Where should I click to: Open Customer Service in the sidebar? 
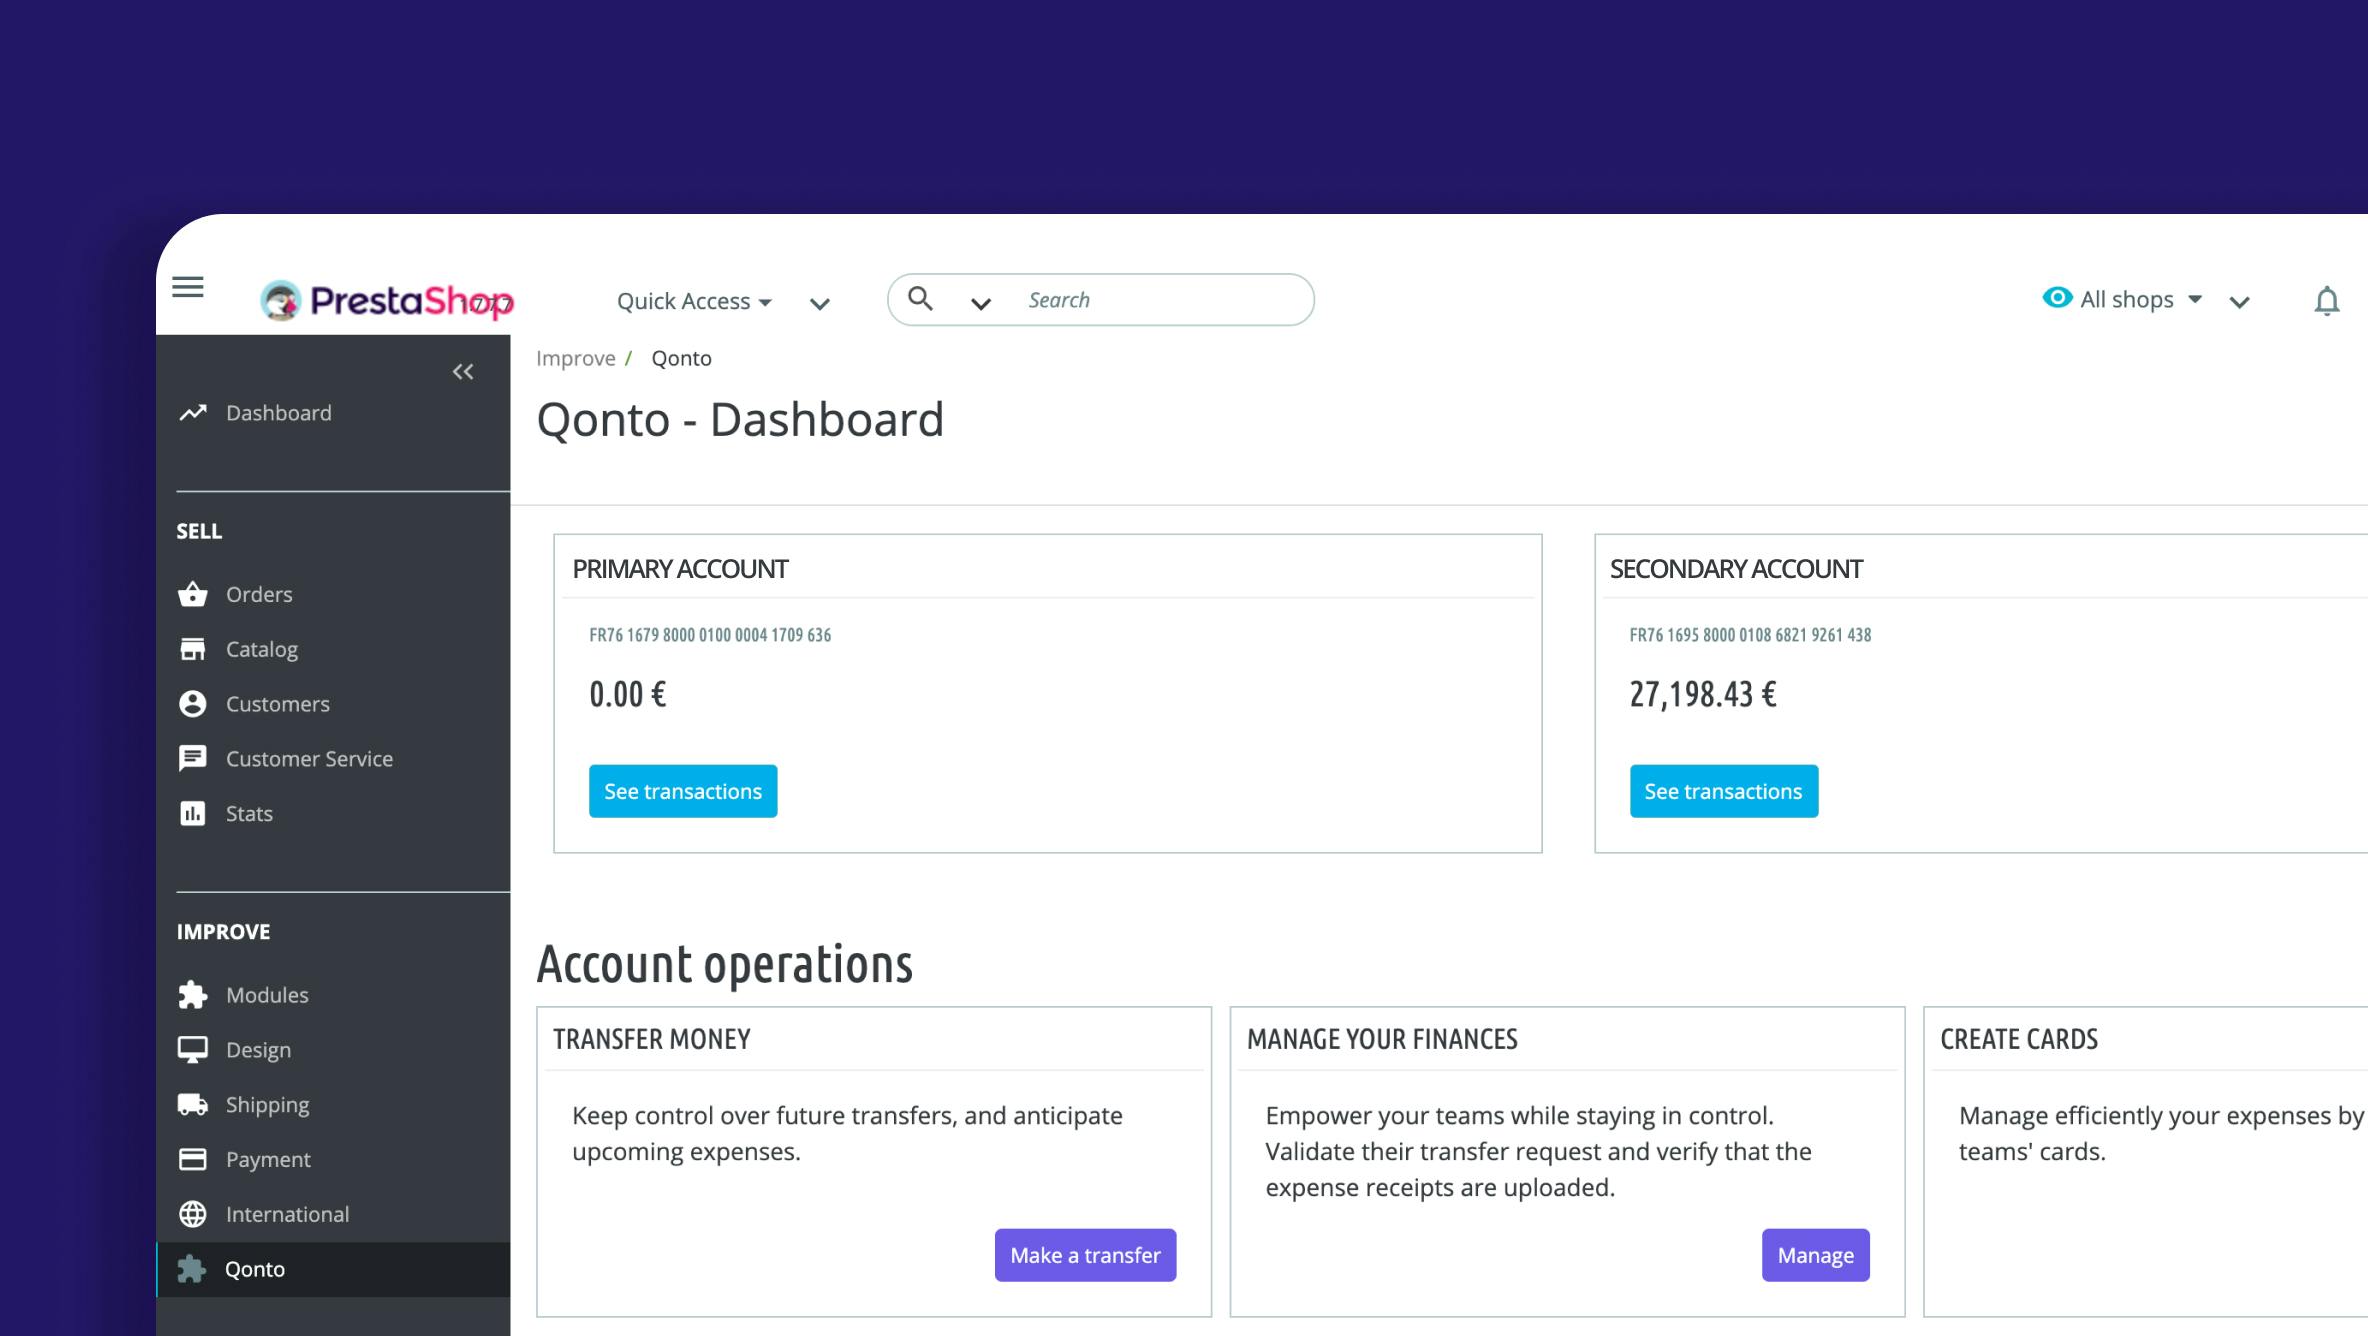(309, 759)
